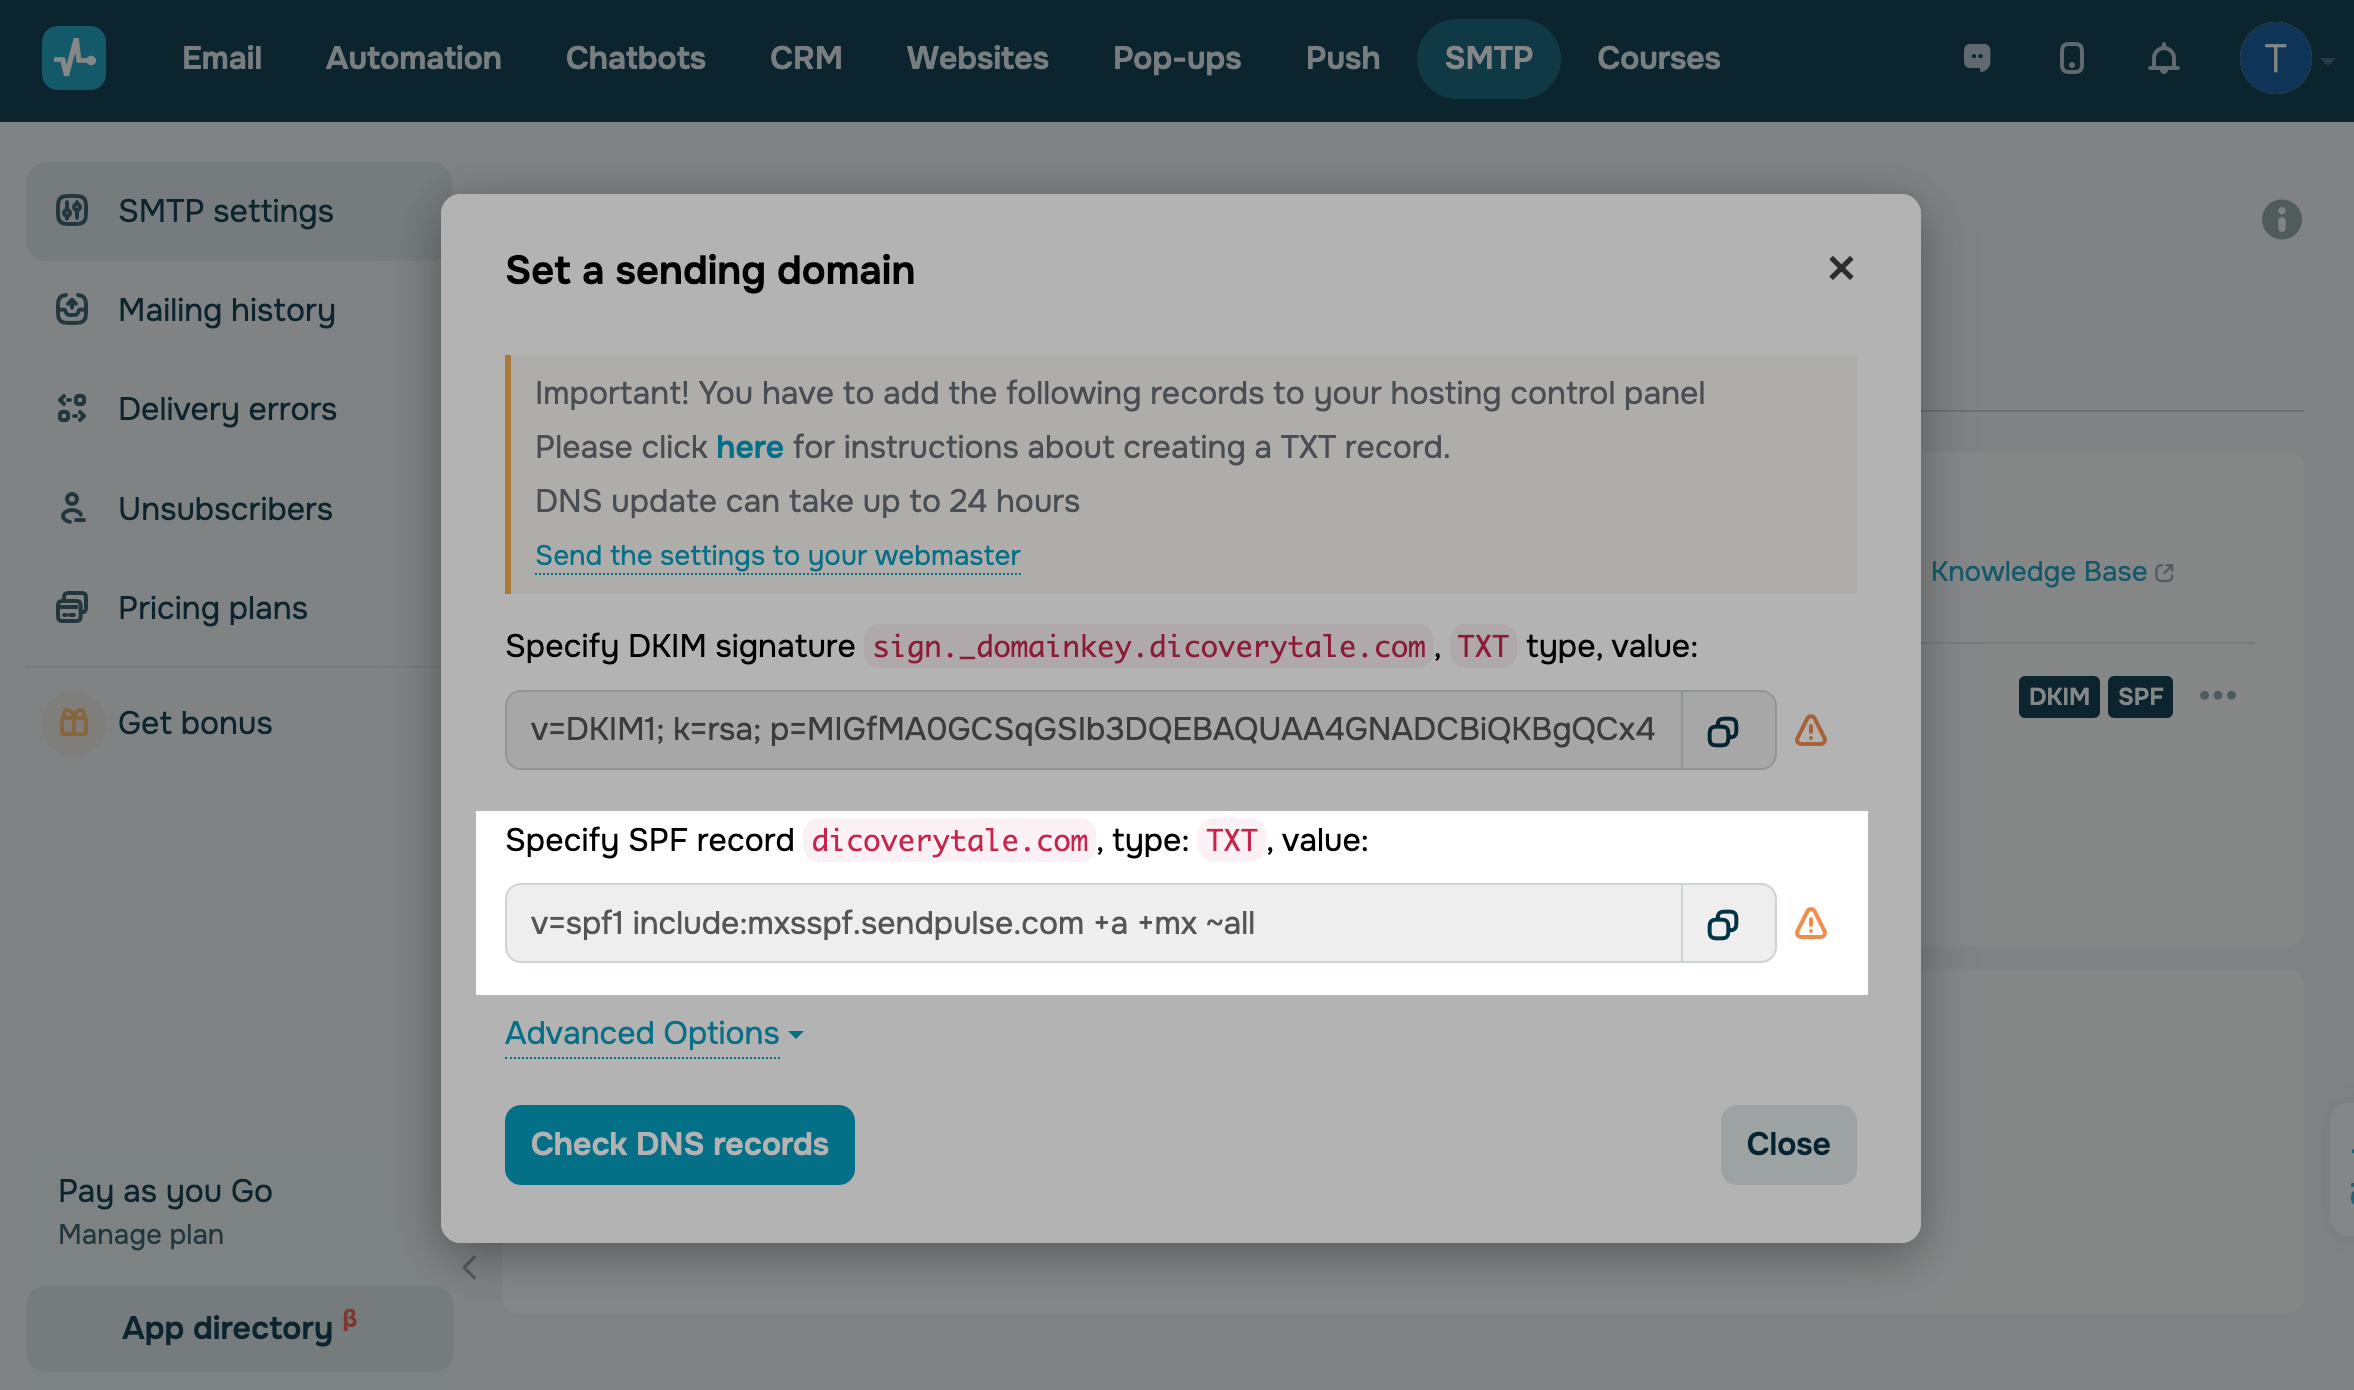
Task: Open the chat messages icon
Action: (x=1977, y=58)
